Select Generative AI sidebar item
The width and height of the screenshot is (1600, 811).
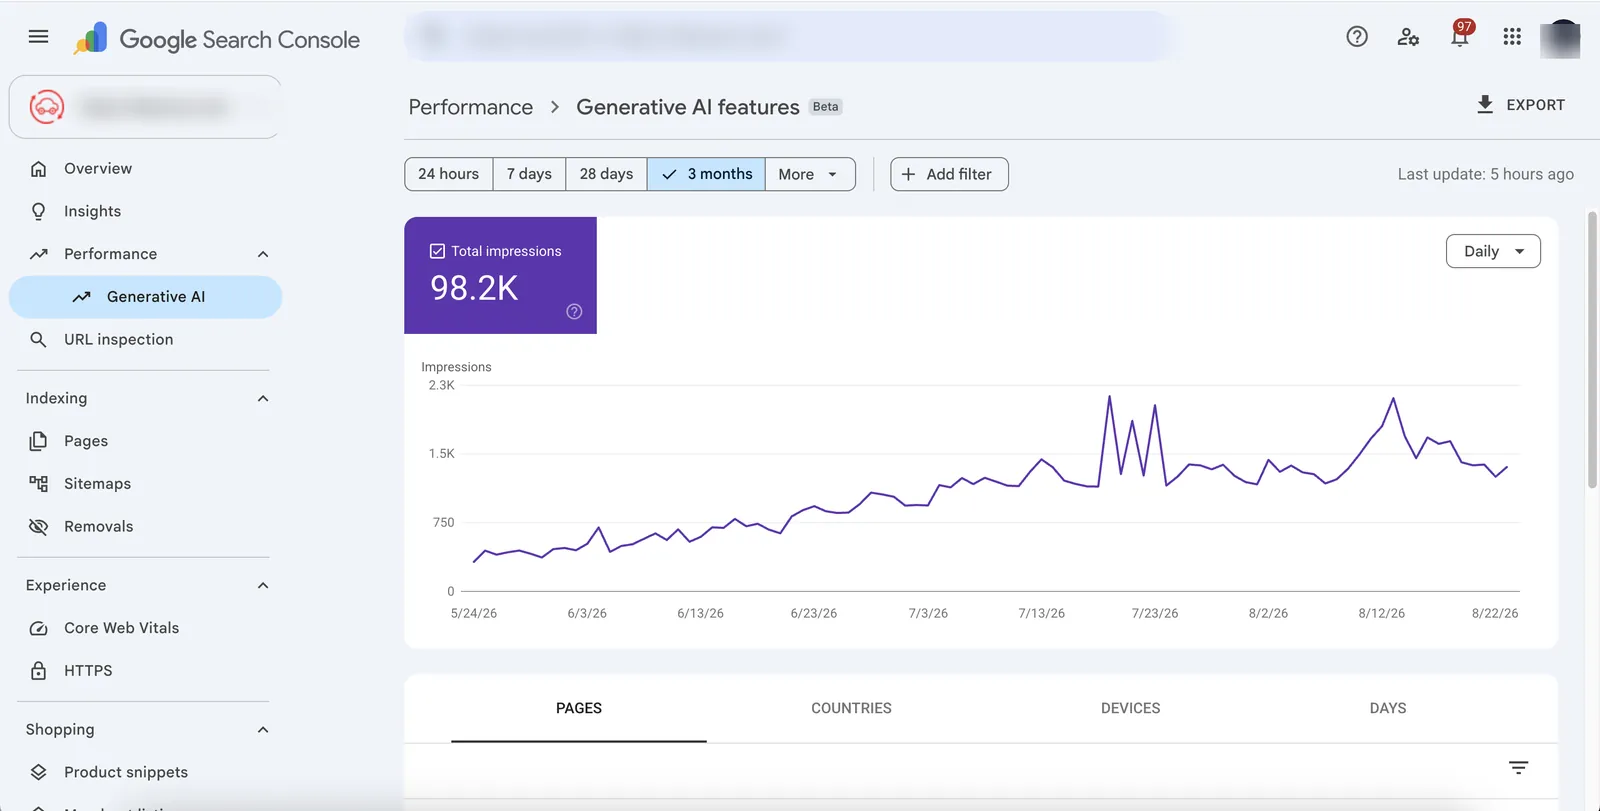(x=145, y=297)
